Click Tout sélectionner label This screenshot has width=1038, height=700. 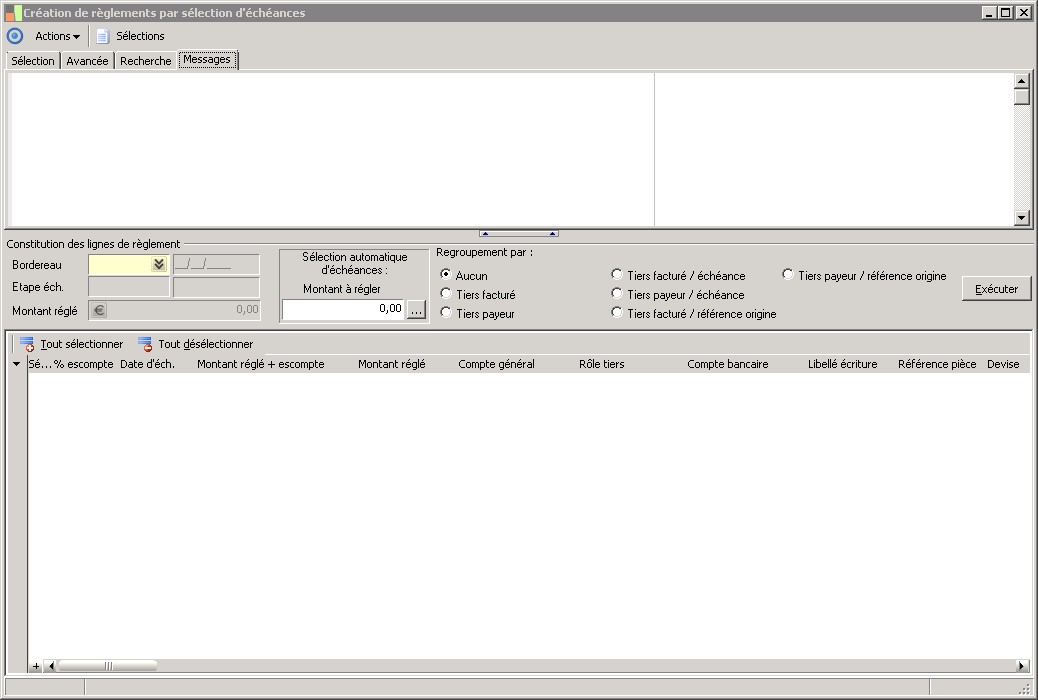[81, 344]
